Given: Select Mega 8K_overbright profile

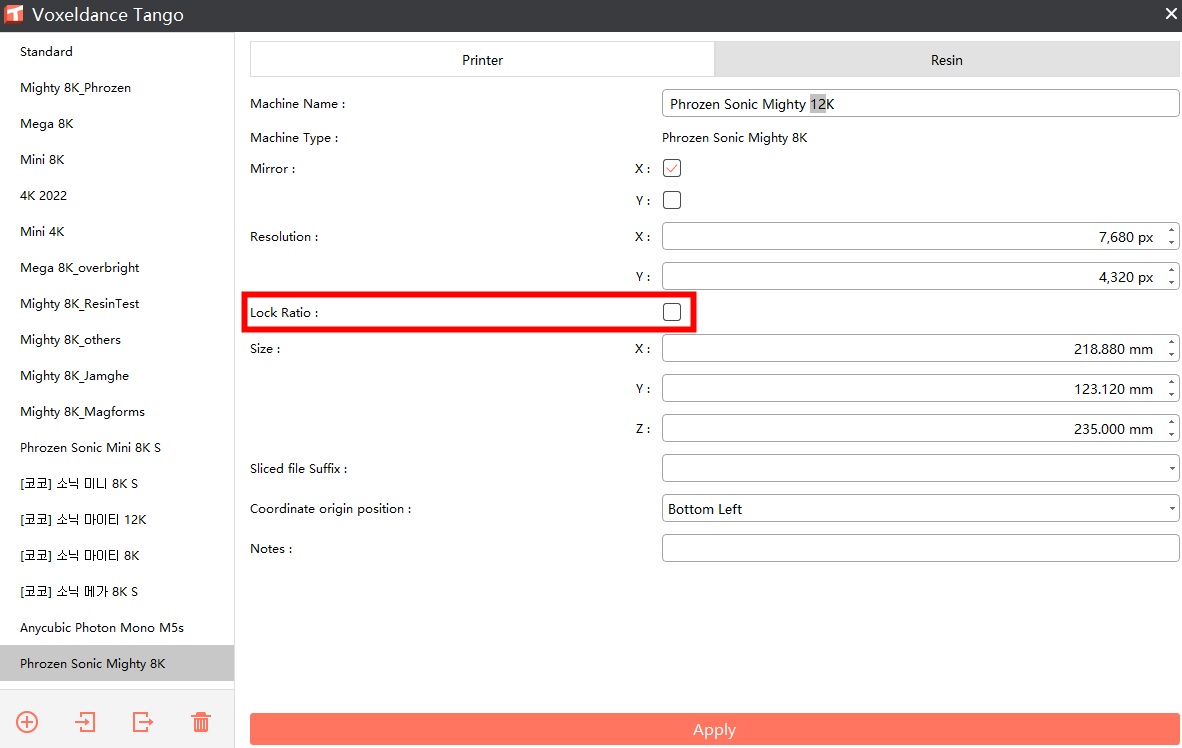Looking at the screenshot, I should (117, 268).
